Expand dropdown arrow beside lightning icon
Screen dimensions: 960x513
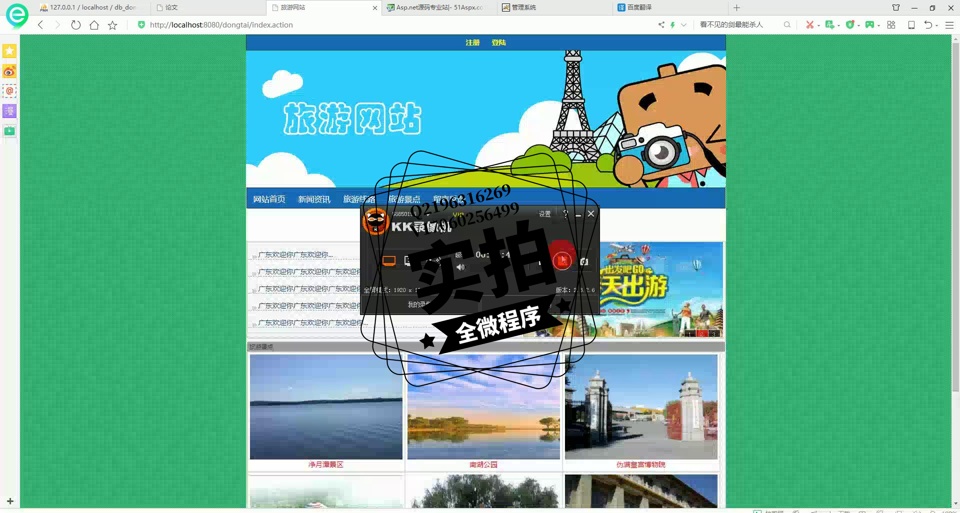[x=683, y=25]
